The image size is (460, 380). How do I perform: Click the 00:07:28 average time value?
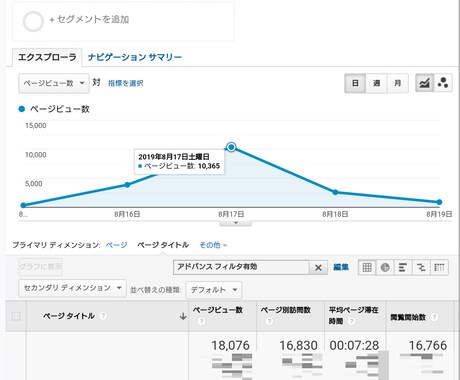click(354, 345)
